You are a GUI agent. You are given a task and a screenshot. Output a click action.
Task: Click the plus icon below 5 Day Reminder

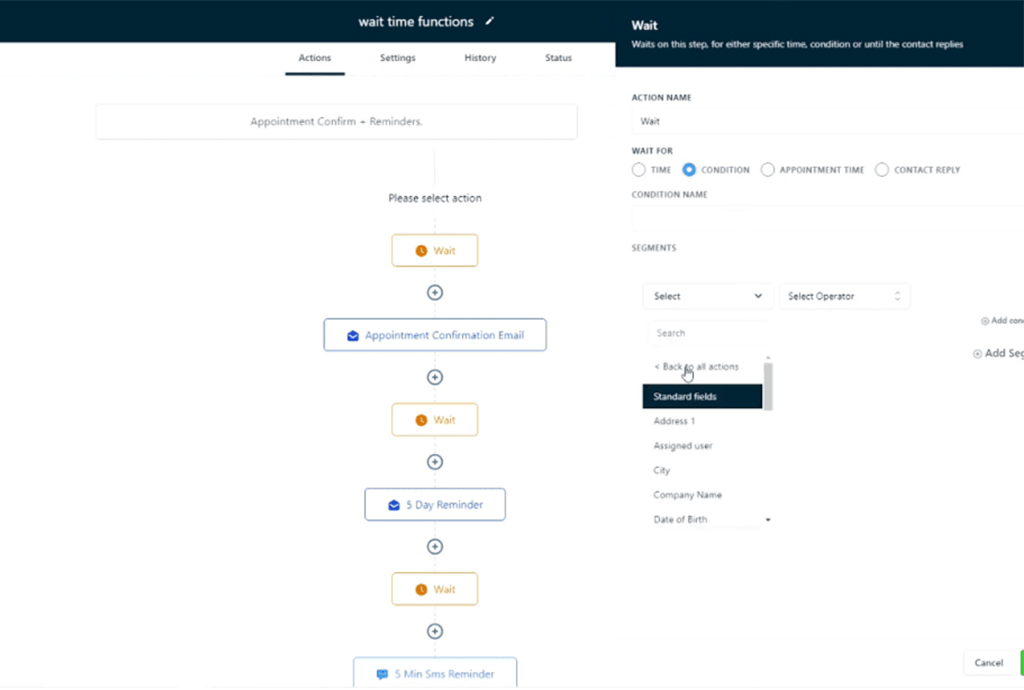[x=435, y=547]
